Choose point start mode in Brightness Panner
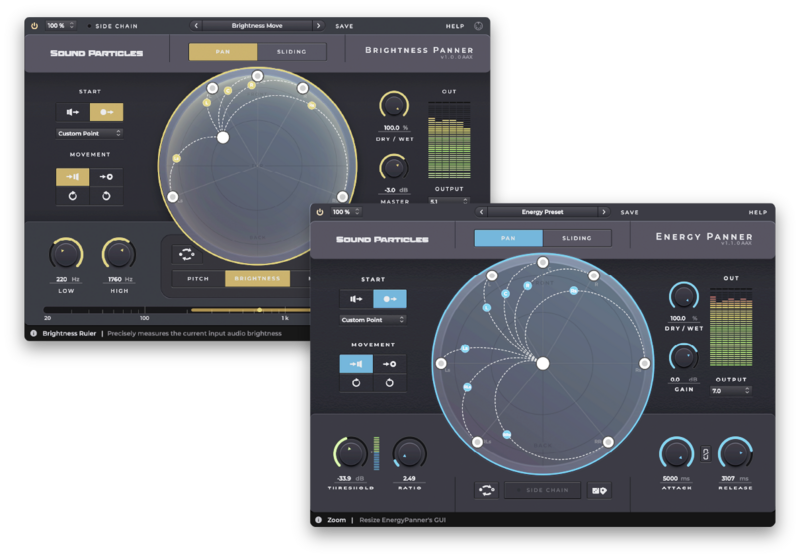 [x=107, y=112]
